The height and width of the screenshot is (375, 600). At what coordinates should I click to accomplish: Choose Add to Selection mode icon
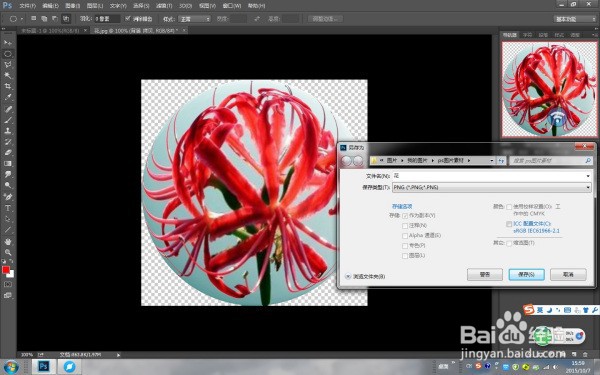pos(44,18)
